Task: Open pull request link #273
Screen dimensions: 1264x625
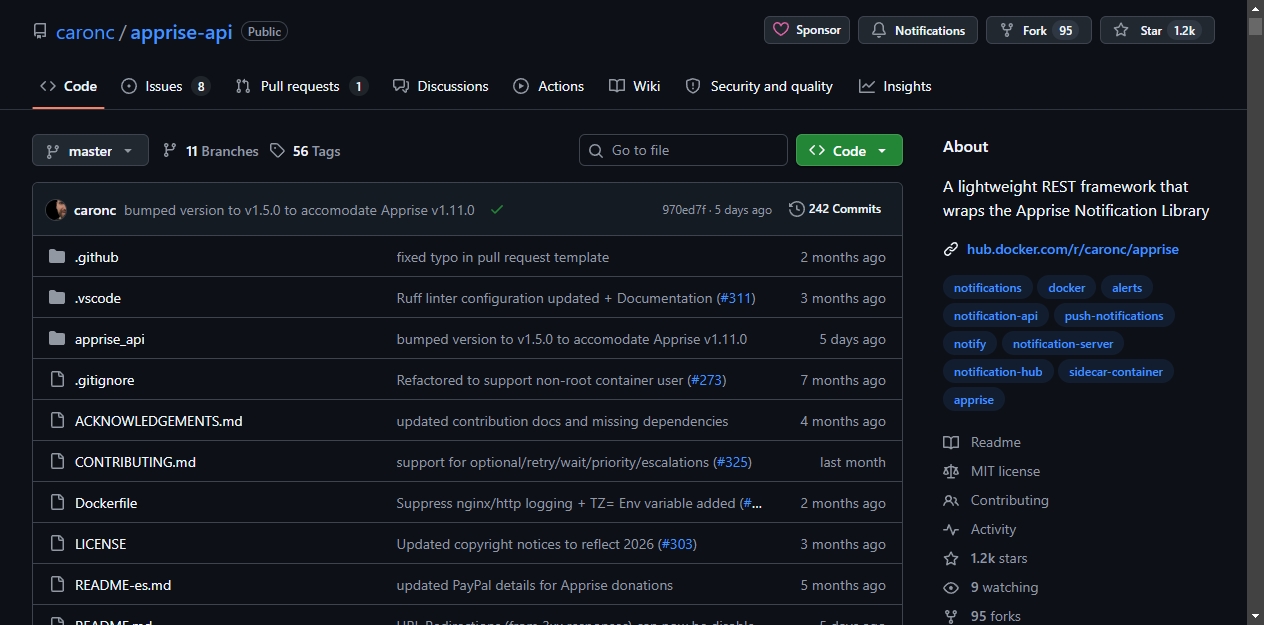Action: click(x=706, y=380)
